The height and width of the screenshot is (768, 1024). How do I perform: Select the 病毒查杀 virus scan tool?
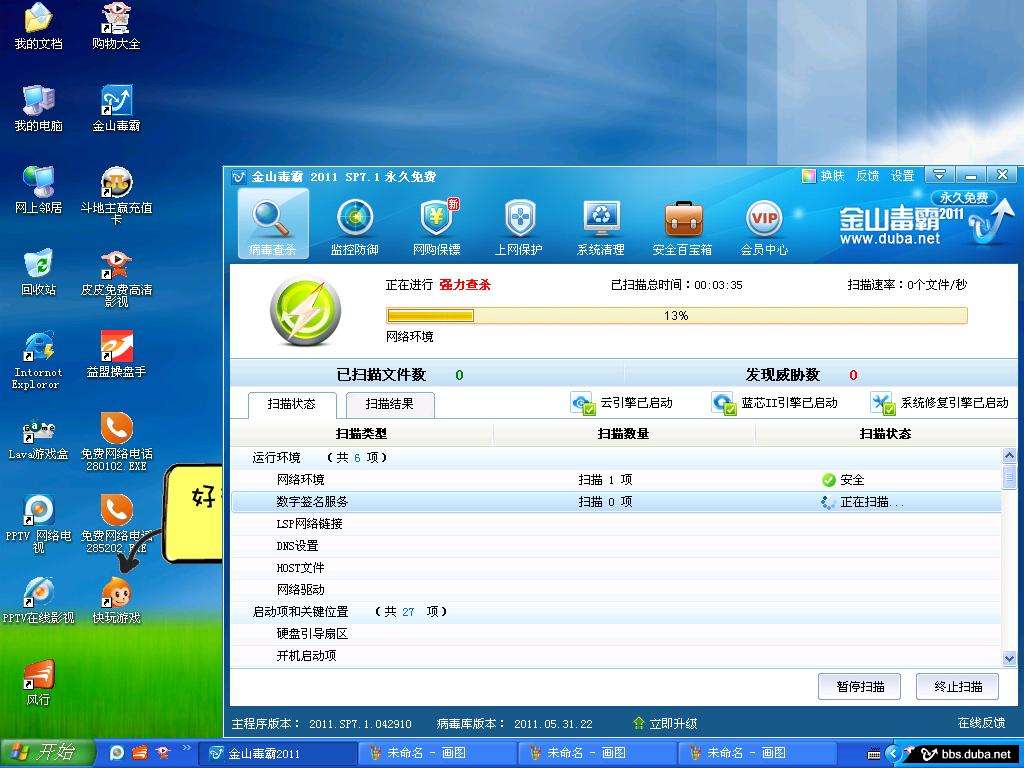point(273,222)
